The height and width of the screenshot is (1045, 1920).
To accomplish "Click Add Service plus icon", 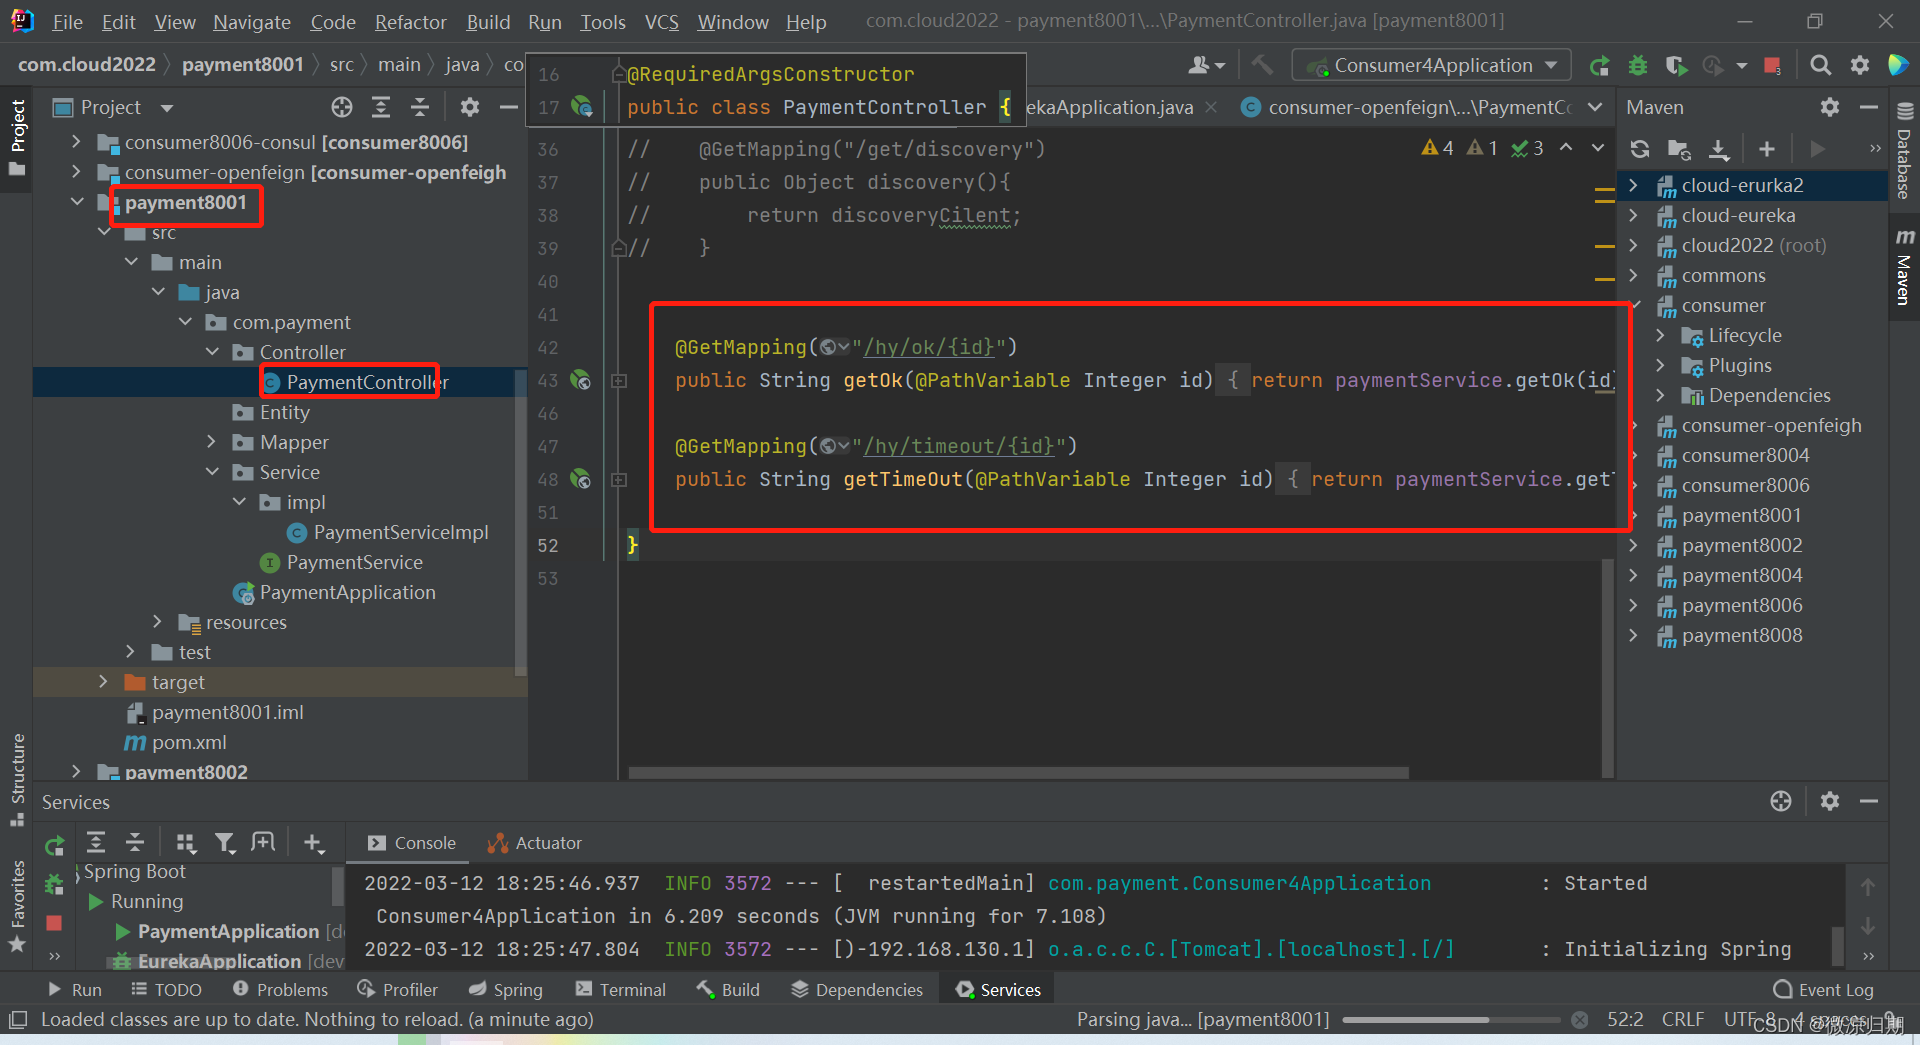I will click(314, 843).
